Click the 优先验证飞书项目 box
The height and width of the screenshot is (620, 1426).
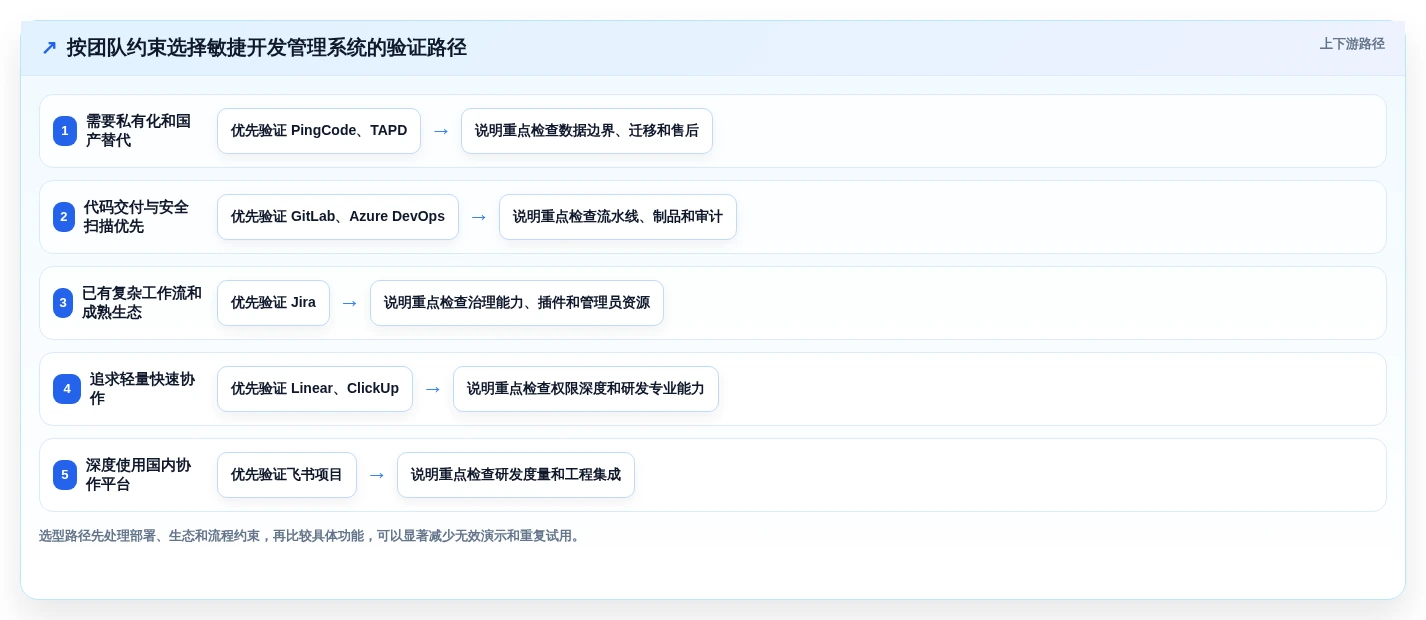287,475
